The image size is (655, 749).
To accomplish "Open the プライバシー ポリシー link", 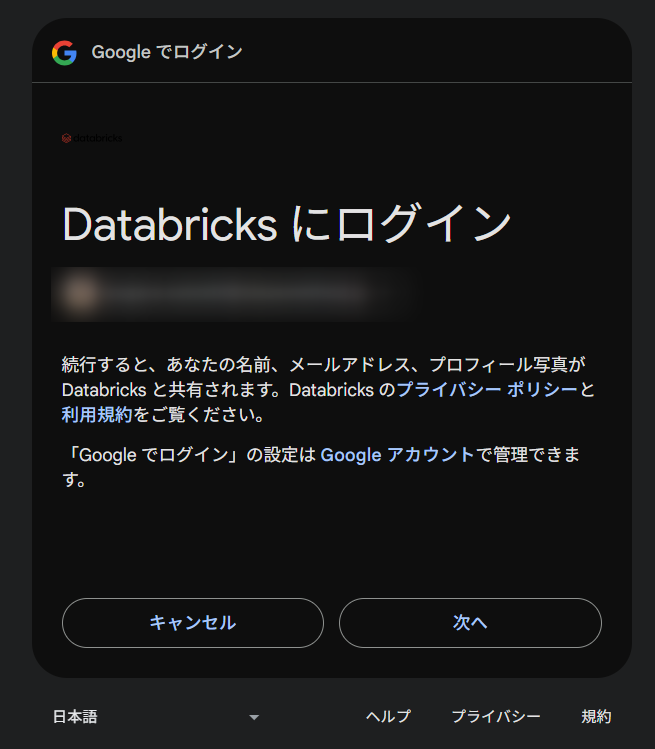I will 487,390.
